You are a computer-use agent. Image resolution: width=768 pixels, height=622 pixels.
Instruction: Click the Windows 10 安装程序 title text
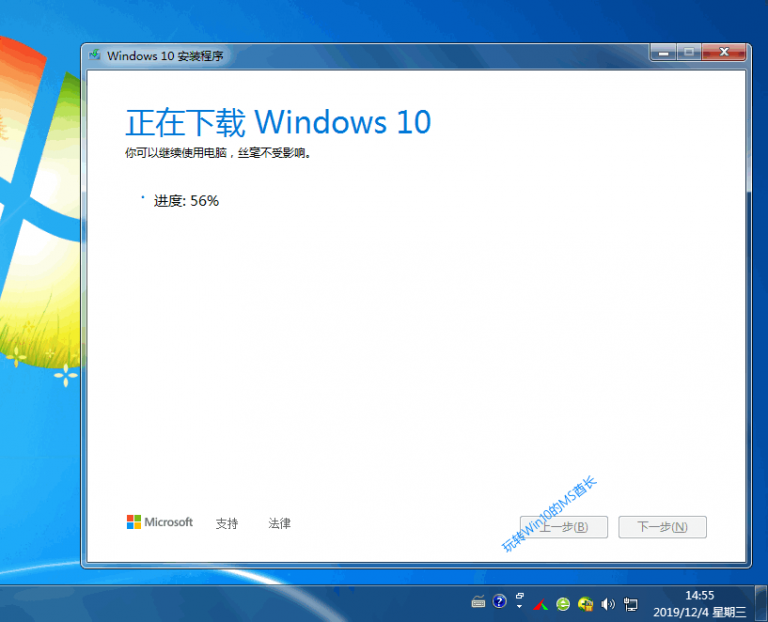[165, 56]
